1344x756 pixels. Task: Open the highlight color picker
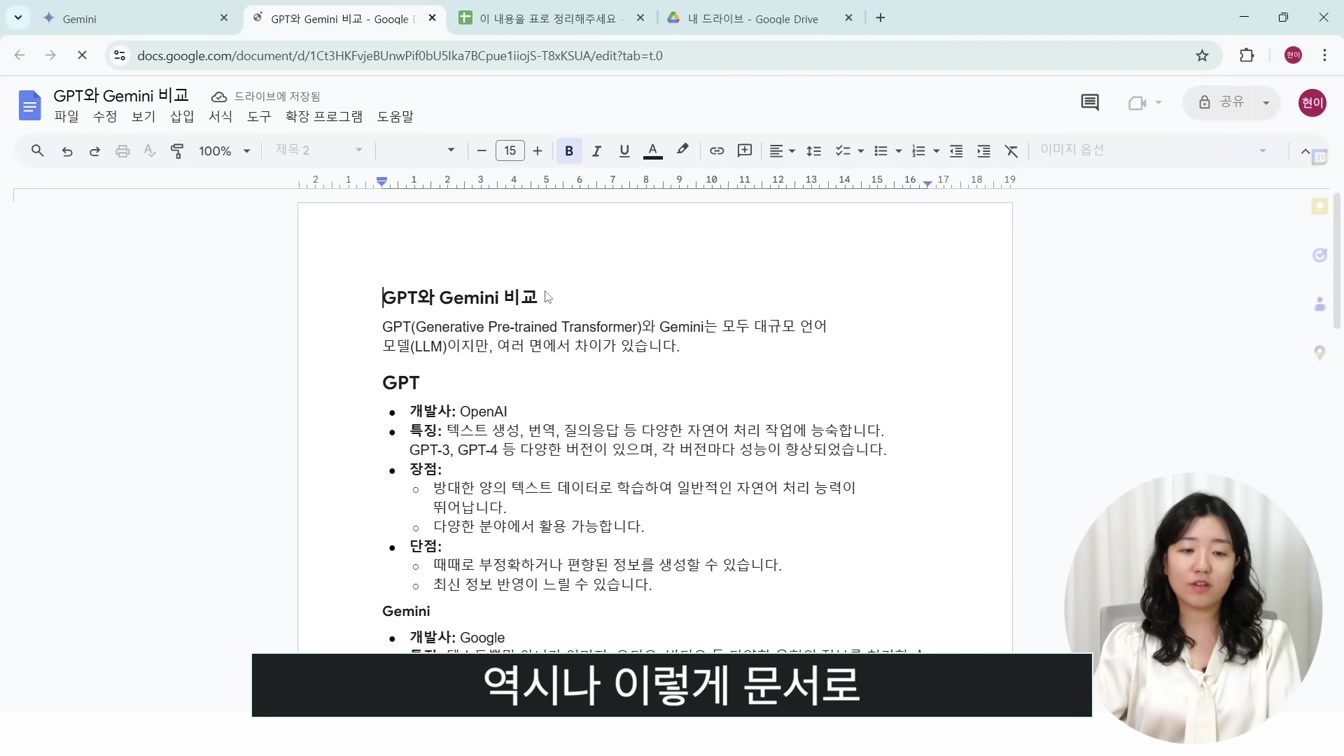[x=682, y=151]
